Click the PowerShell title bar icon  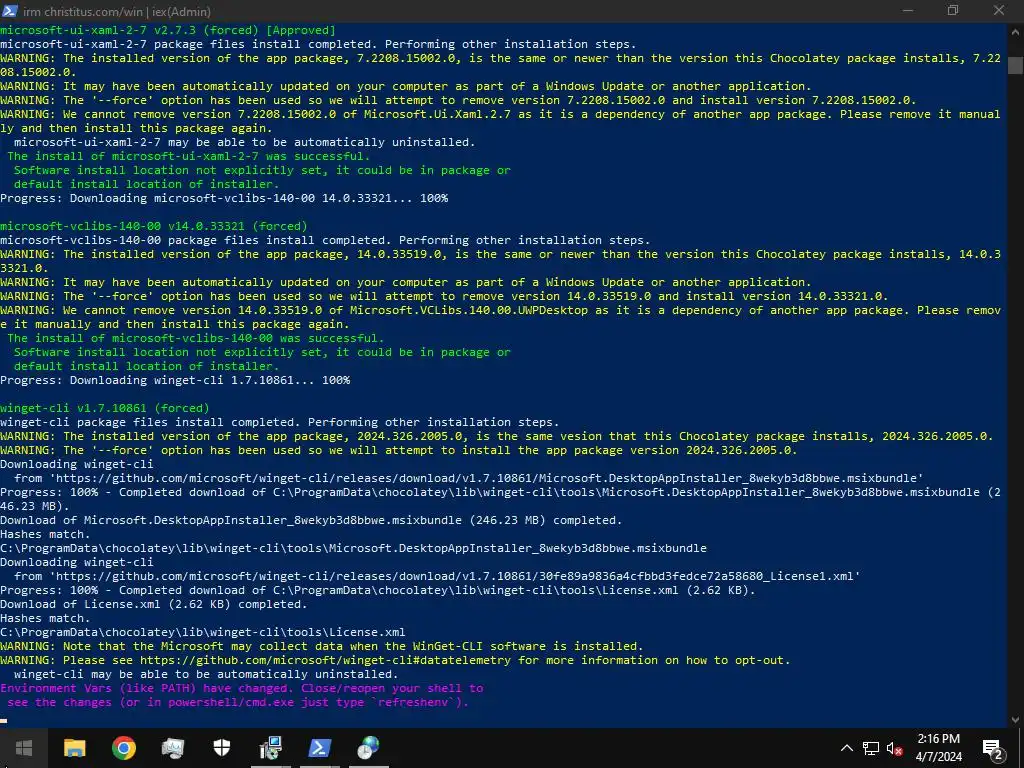coord(10,11)
